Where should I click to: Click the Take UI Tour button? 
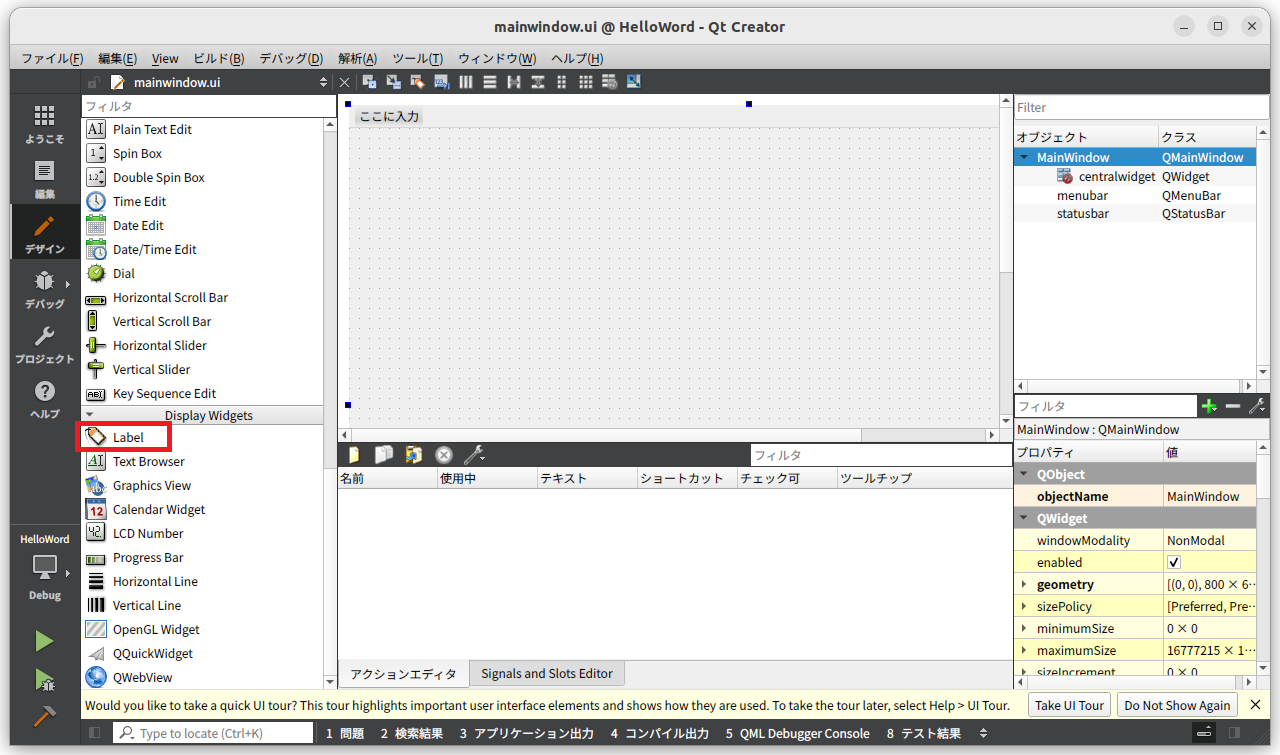tap(1069, 705)
